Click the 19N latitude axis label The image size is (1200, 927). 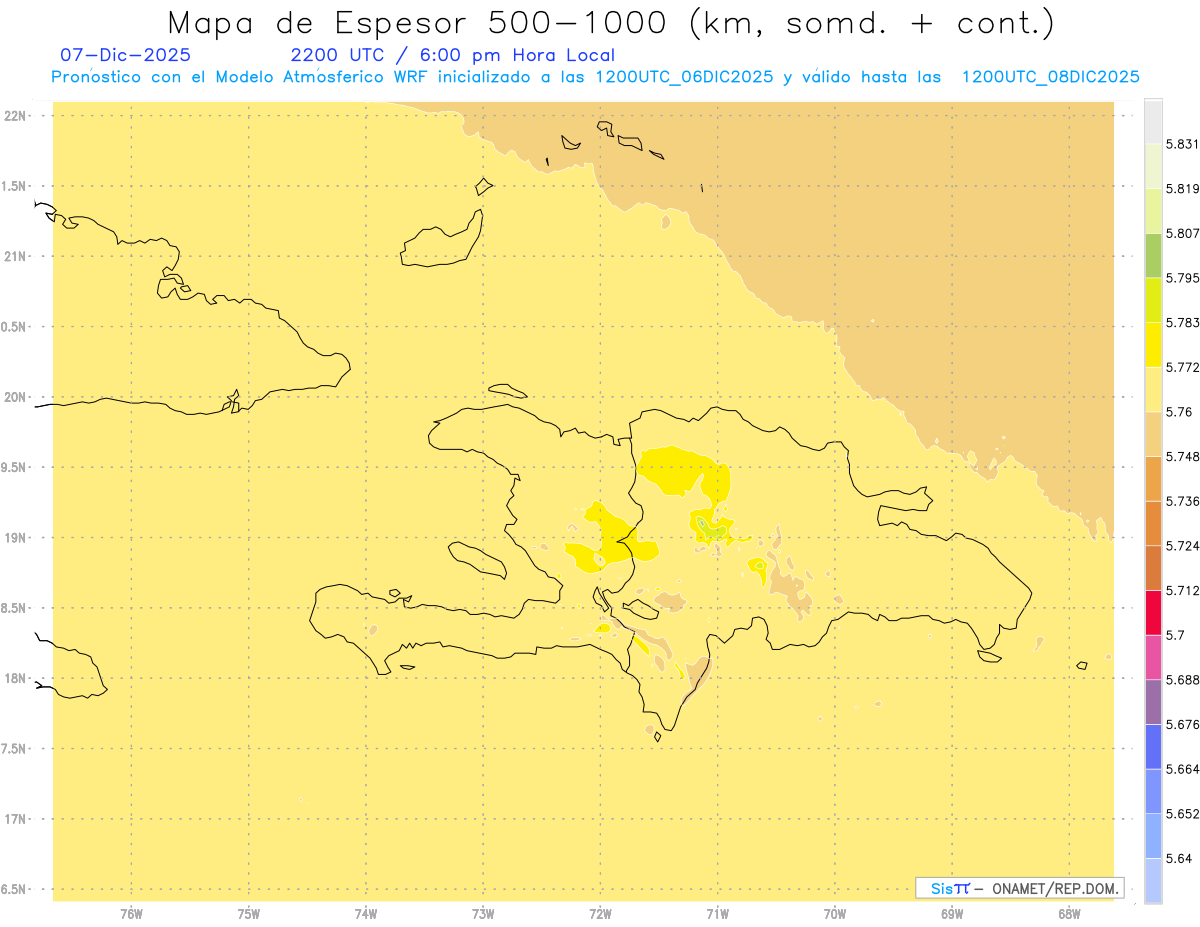(15, 538)
